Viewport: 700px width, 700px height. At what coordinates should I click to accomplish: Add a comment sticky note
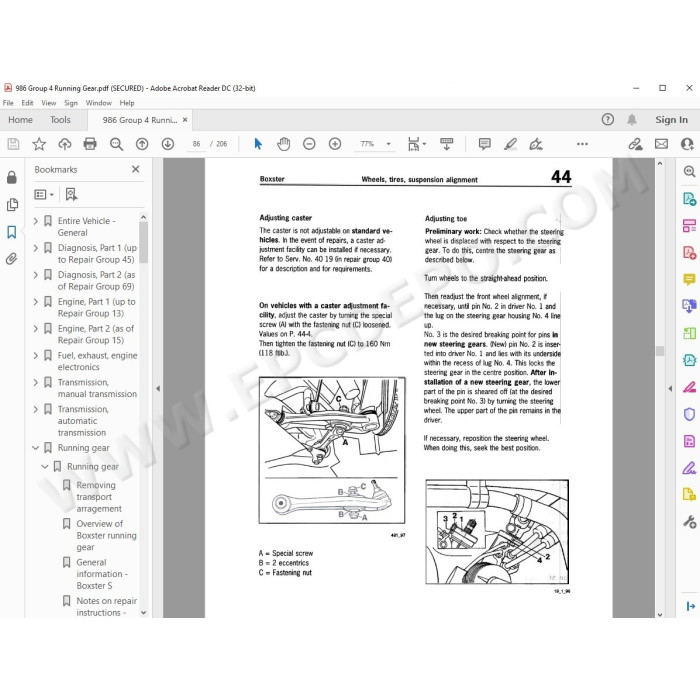(x=484, y=144)
